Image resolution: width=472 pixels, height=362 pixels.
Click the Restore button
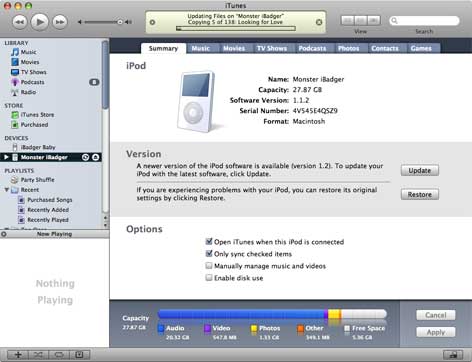tap(420, 194)
